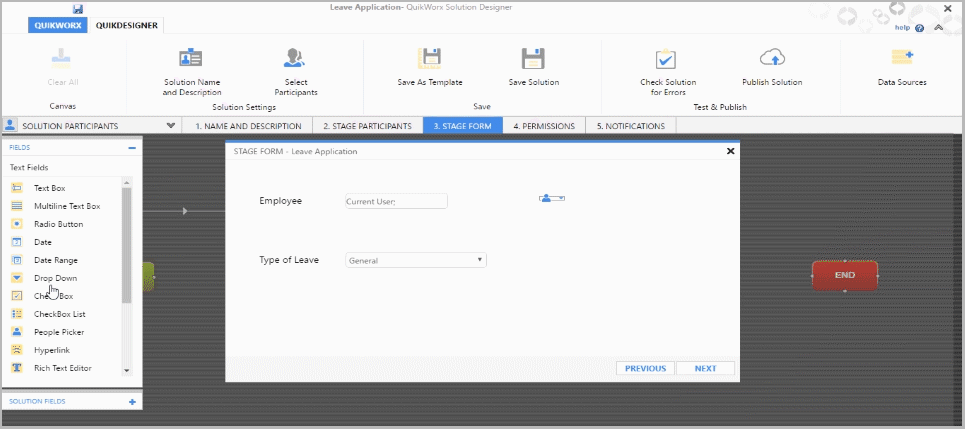The image size is (965, 429).
Task: Click the Save As Template icon
Action: (x=430, y=58)
